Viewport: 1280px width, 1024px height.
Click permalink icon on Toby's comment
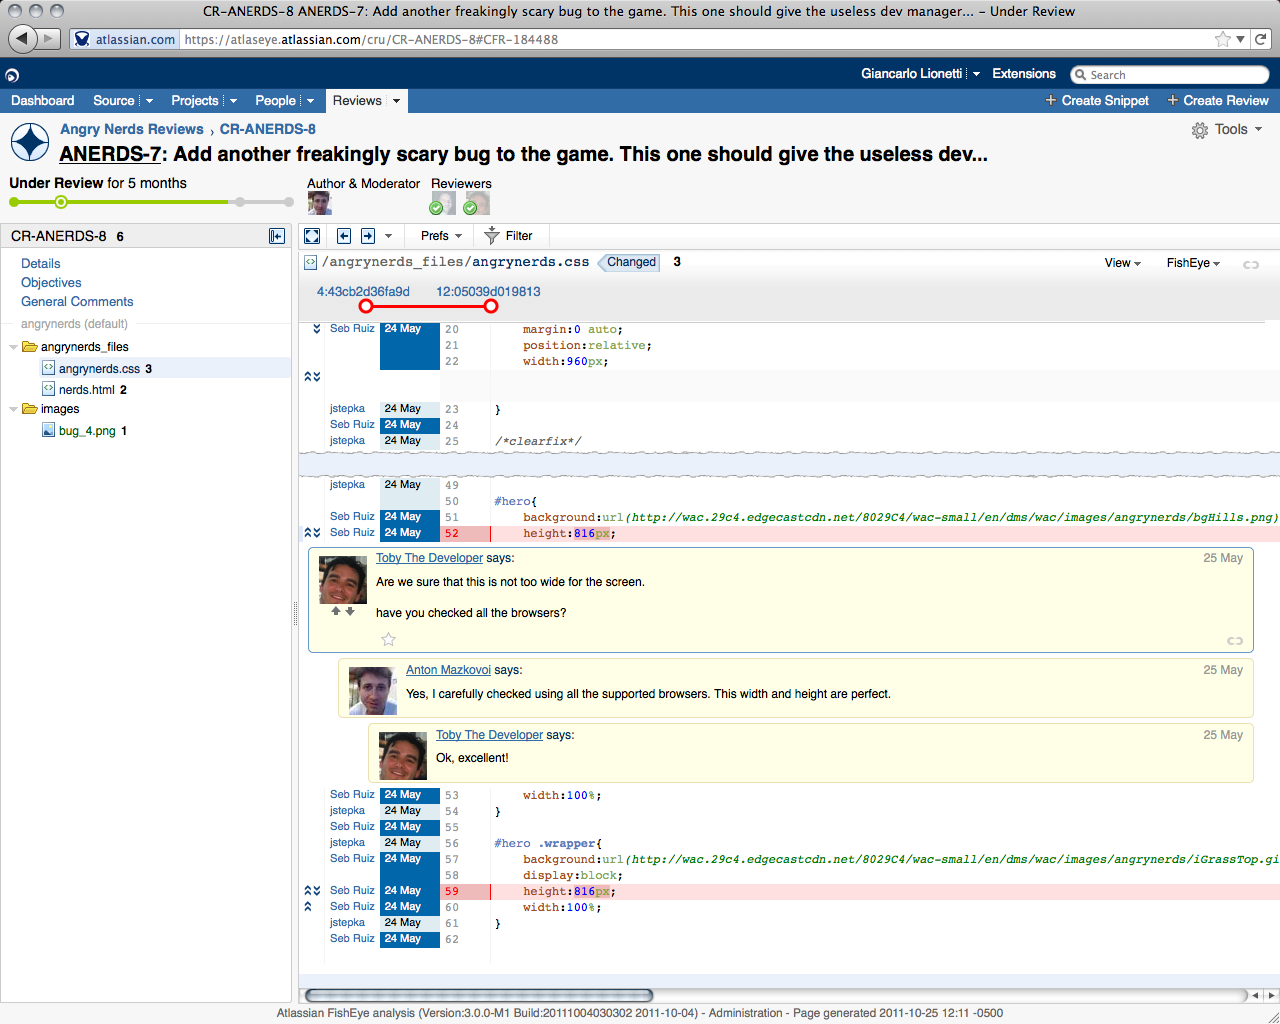click(x=1235, y=641)
